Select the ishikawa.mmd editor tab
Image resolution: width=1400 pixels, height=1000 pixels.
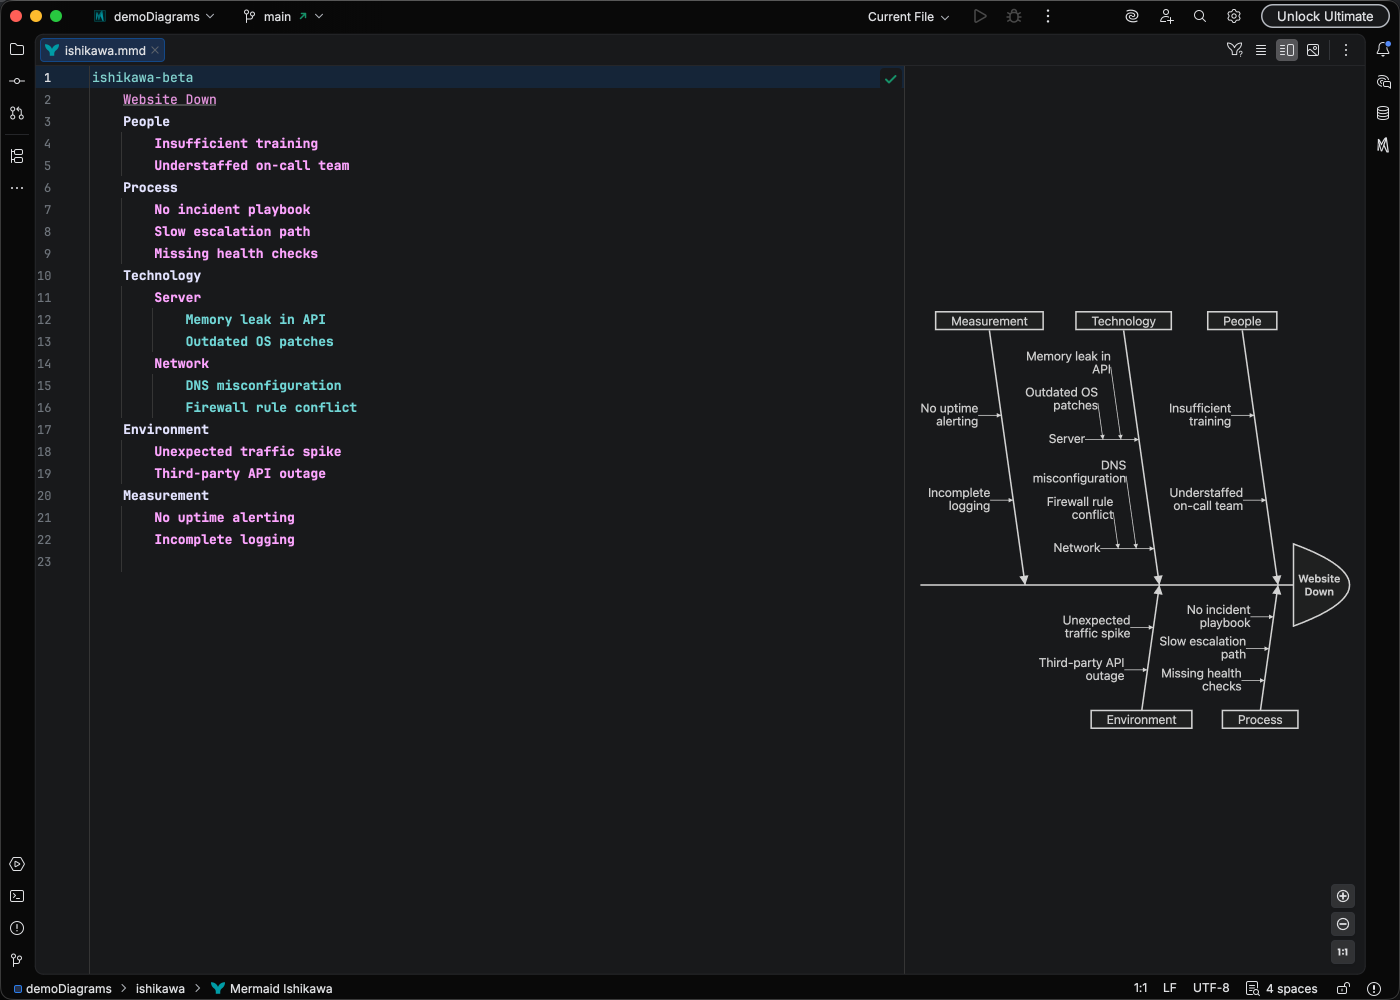pyautogui.click(x=100, y=50)
